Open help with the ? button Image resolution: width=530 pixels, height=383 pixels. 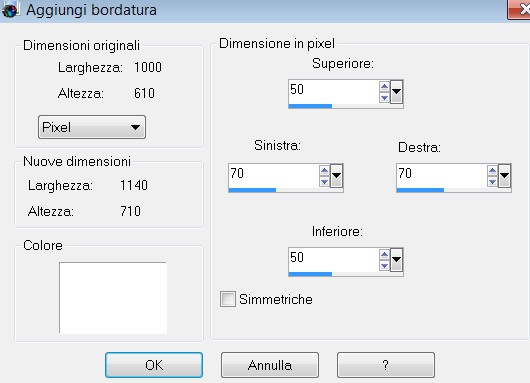tap(386, 365)
